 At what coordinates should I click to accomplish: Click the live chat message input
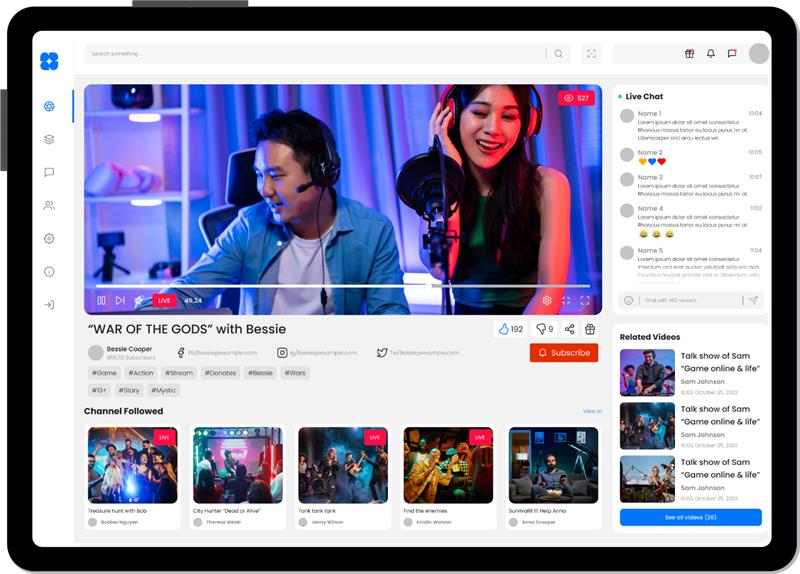coord(690,301)
